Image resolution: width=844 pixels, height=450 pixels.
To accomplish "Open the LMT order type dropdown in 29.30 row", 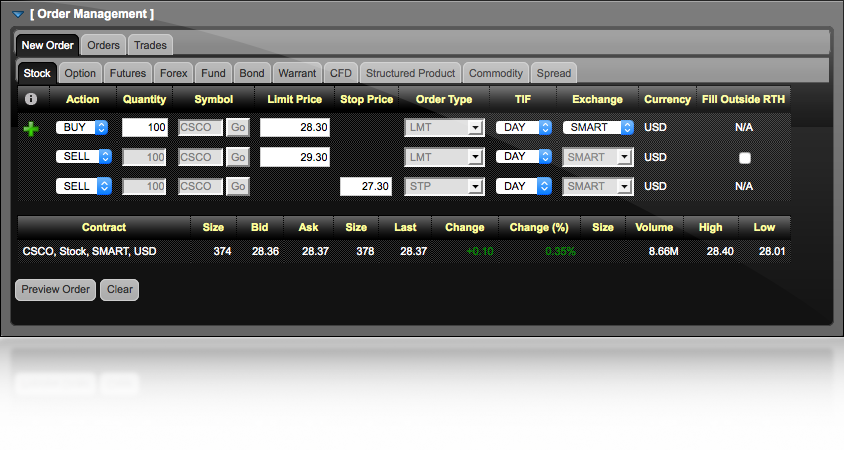I will tap(444, 157).
